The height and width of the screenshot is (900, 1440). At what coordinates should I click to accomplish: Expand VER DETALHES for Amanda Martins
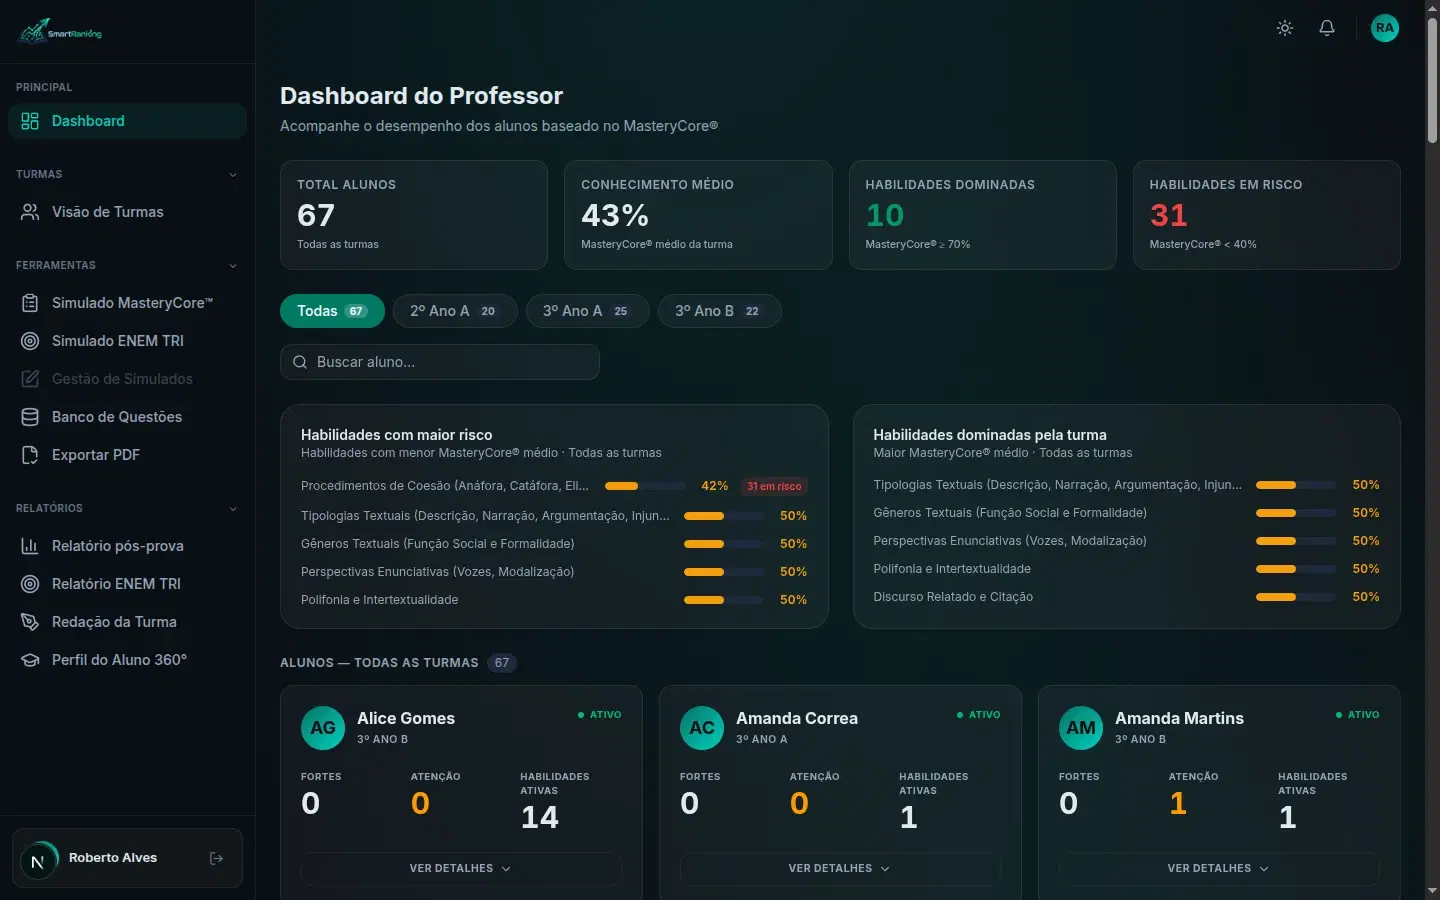[1219, 868]
